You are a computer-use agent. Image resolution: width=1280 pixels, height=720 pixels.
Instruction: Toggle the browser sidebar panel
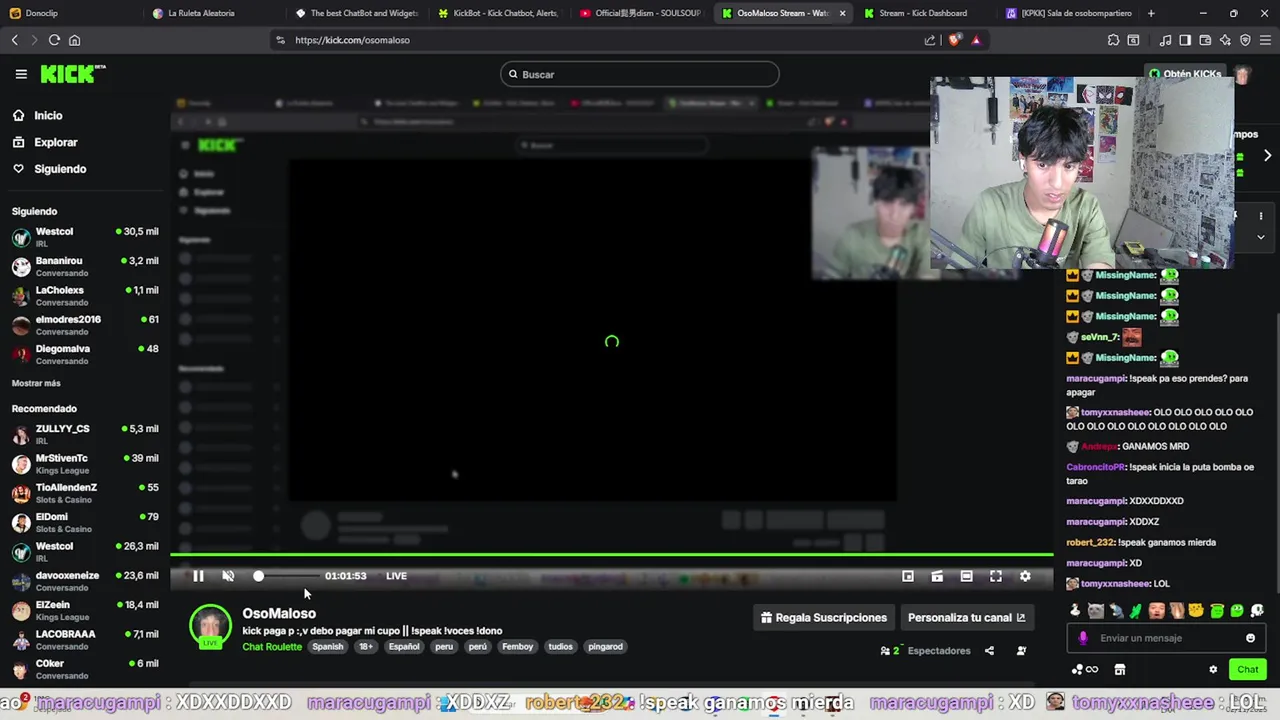[x=1185, y=40]
